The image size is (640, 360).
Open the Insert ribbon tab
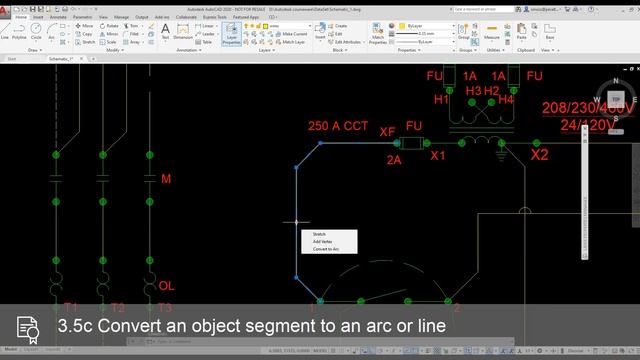(38, 17)
